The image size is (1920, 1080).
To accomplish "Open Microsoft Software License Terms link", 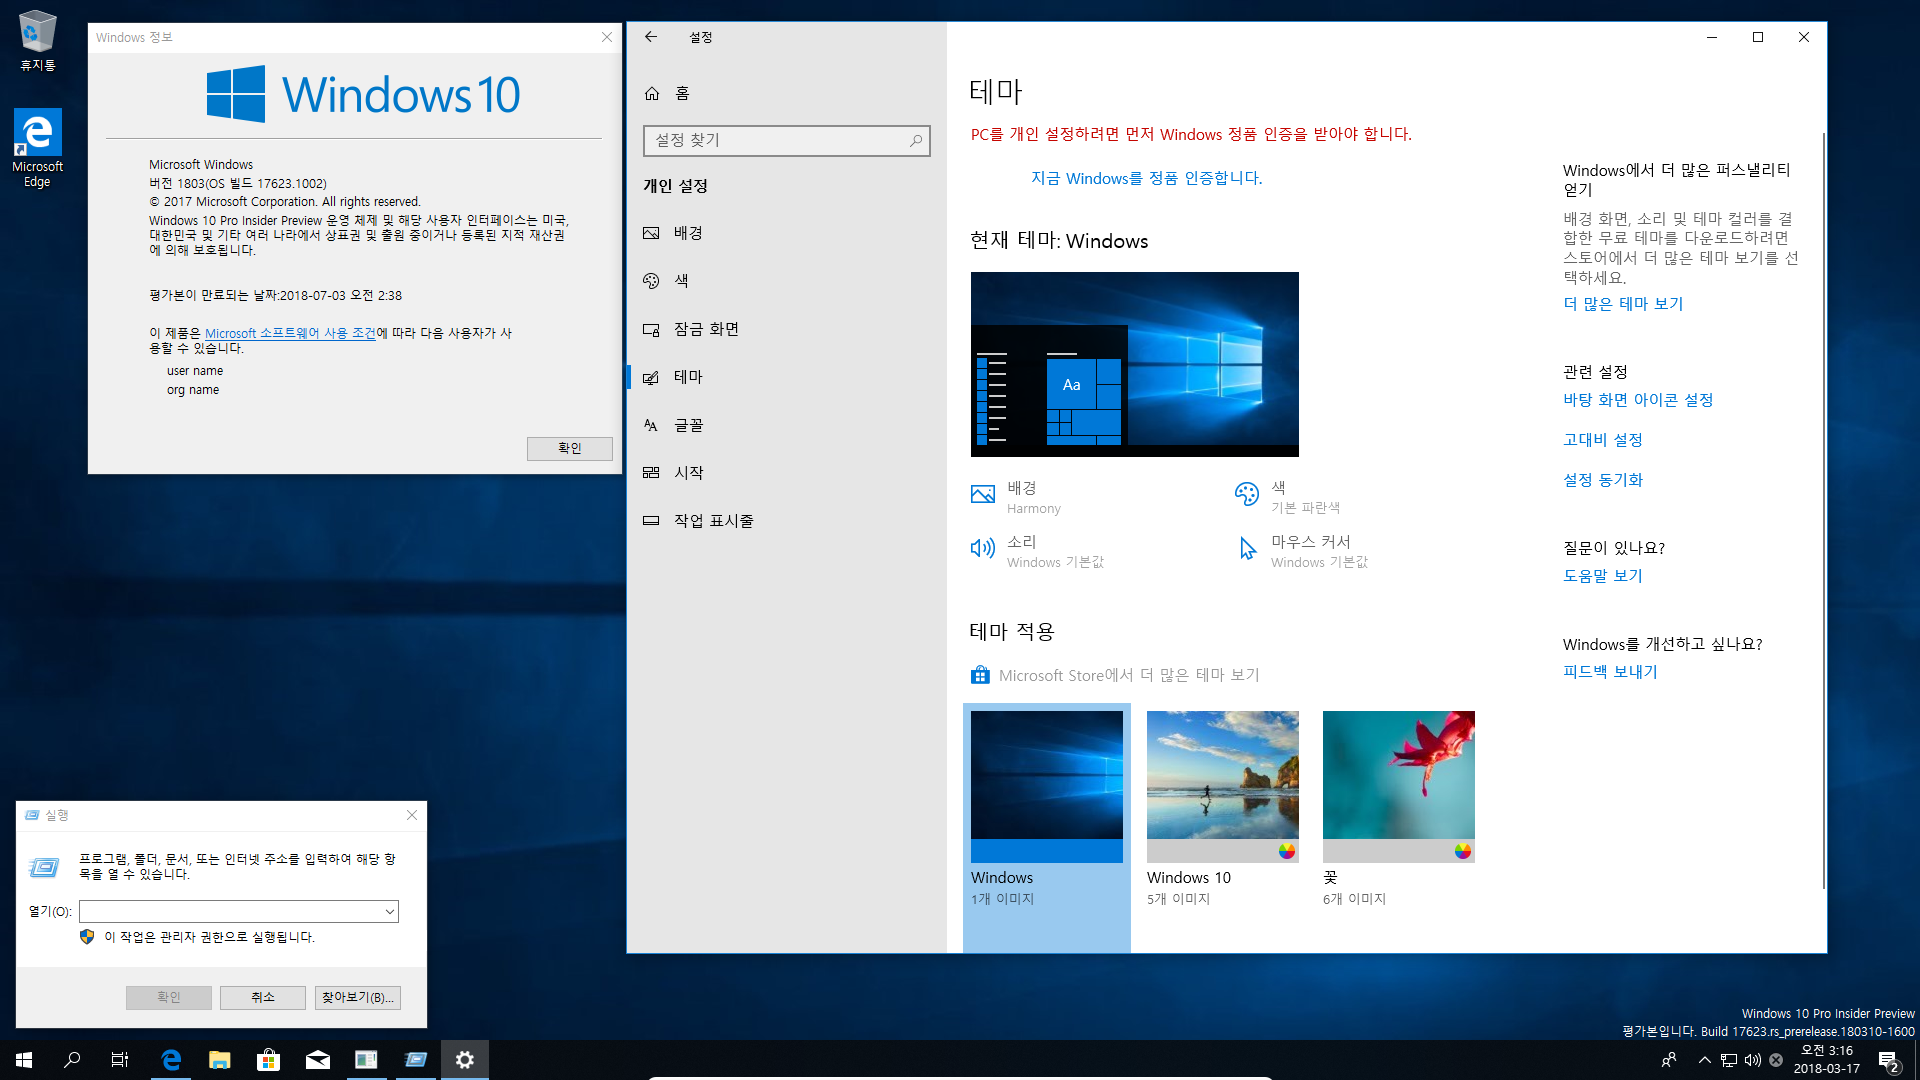I will pyautogui.click(x=290, y=333).
